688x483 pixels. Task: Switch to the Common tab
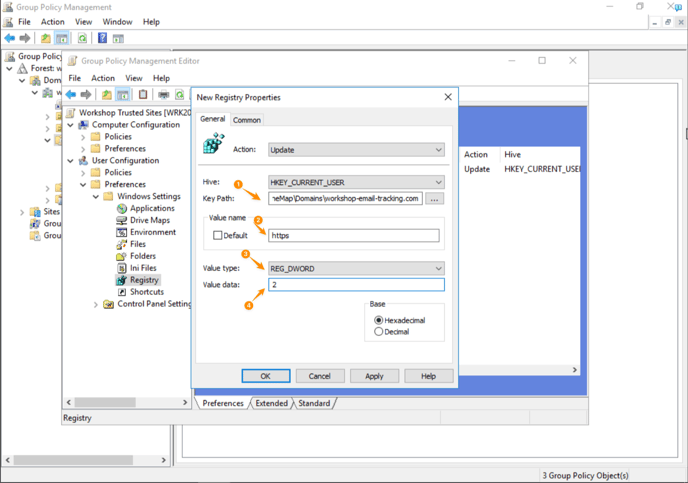point(247,120)
